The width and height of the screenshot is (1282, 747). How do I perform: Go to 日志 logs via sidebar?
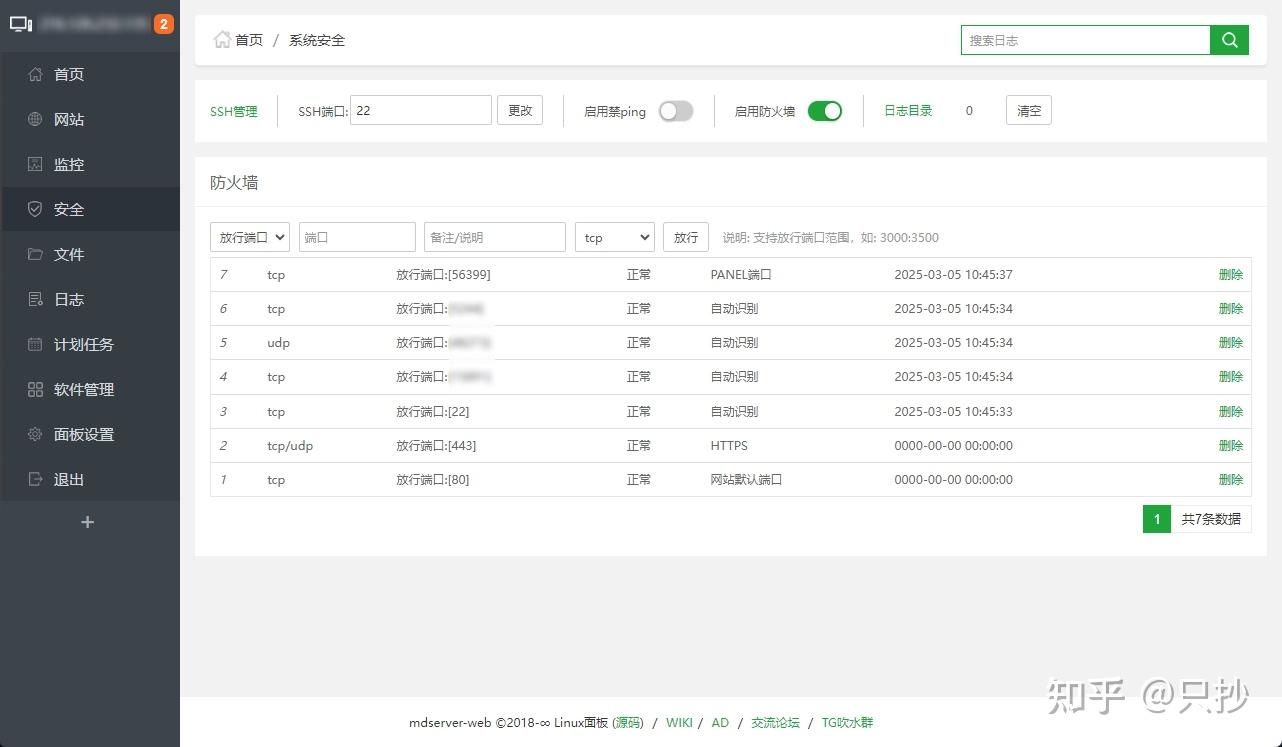[66, 299]
